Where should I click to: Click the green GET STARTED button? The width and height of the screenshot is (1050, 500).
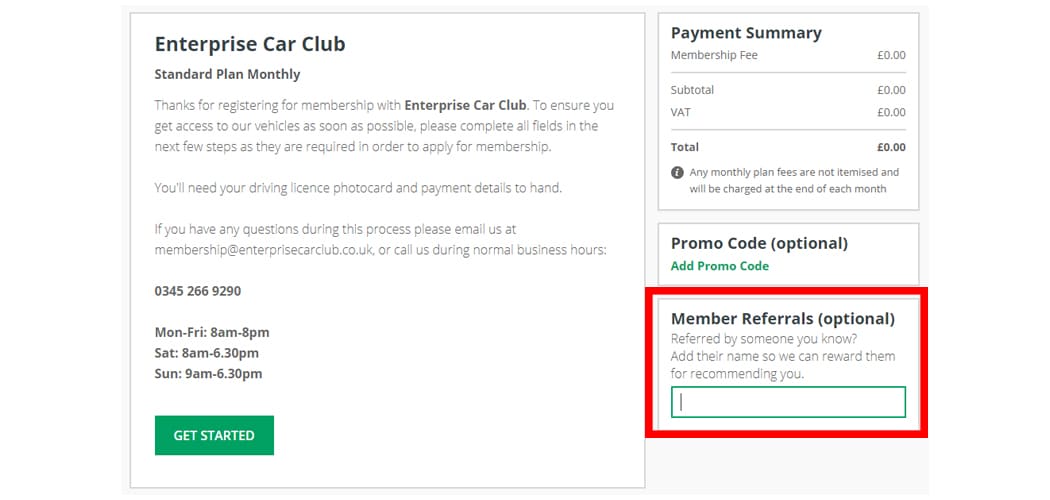point(214,435)
